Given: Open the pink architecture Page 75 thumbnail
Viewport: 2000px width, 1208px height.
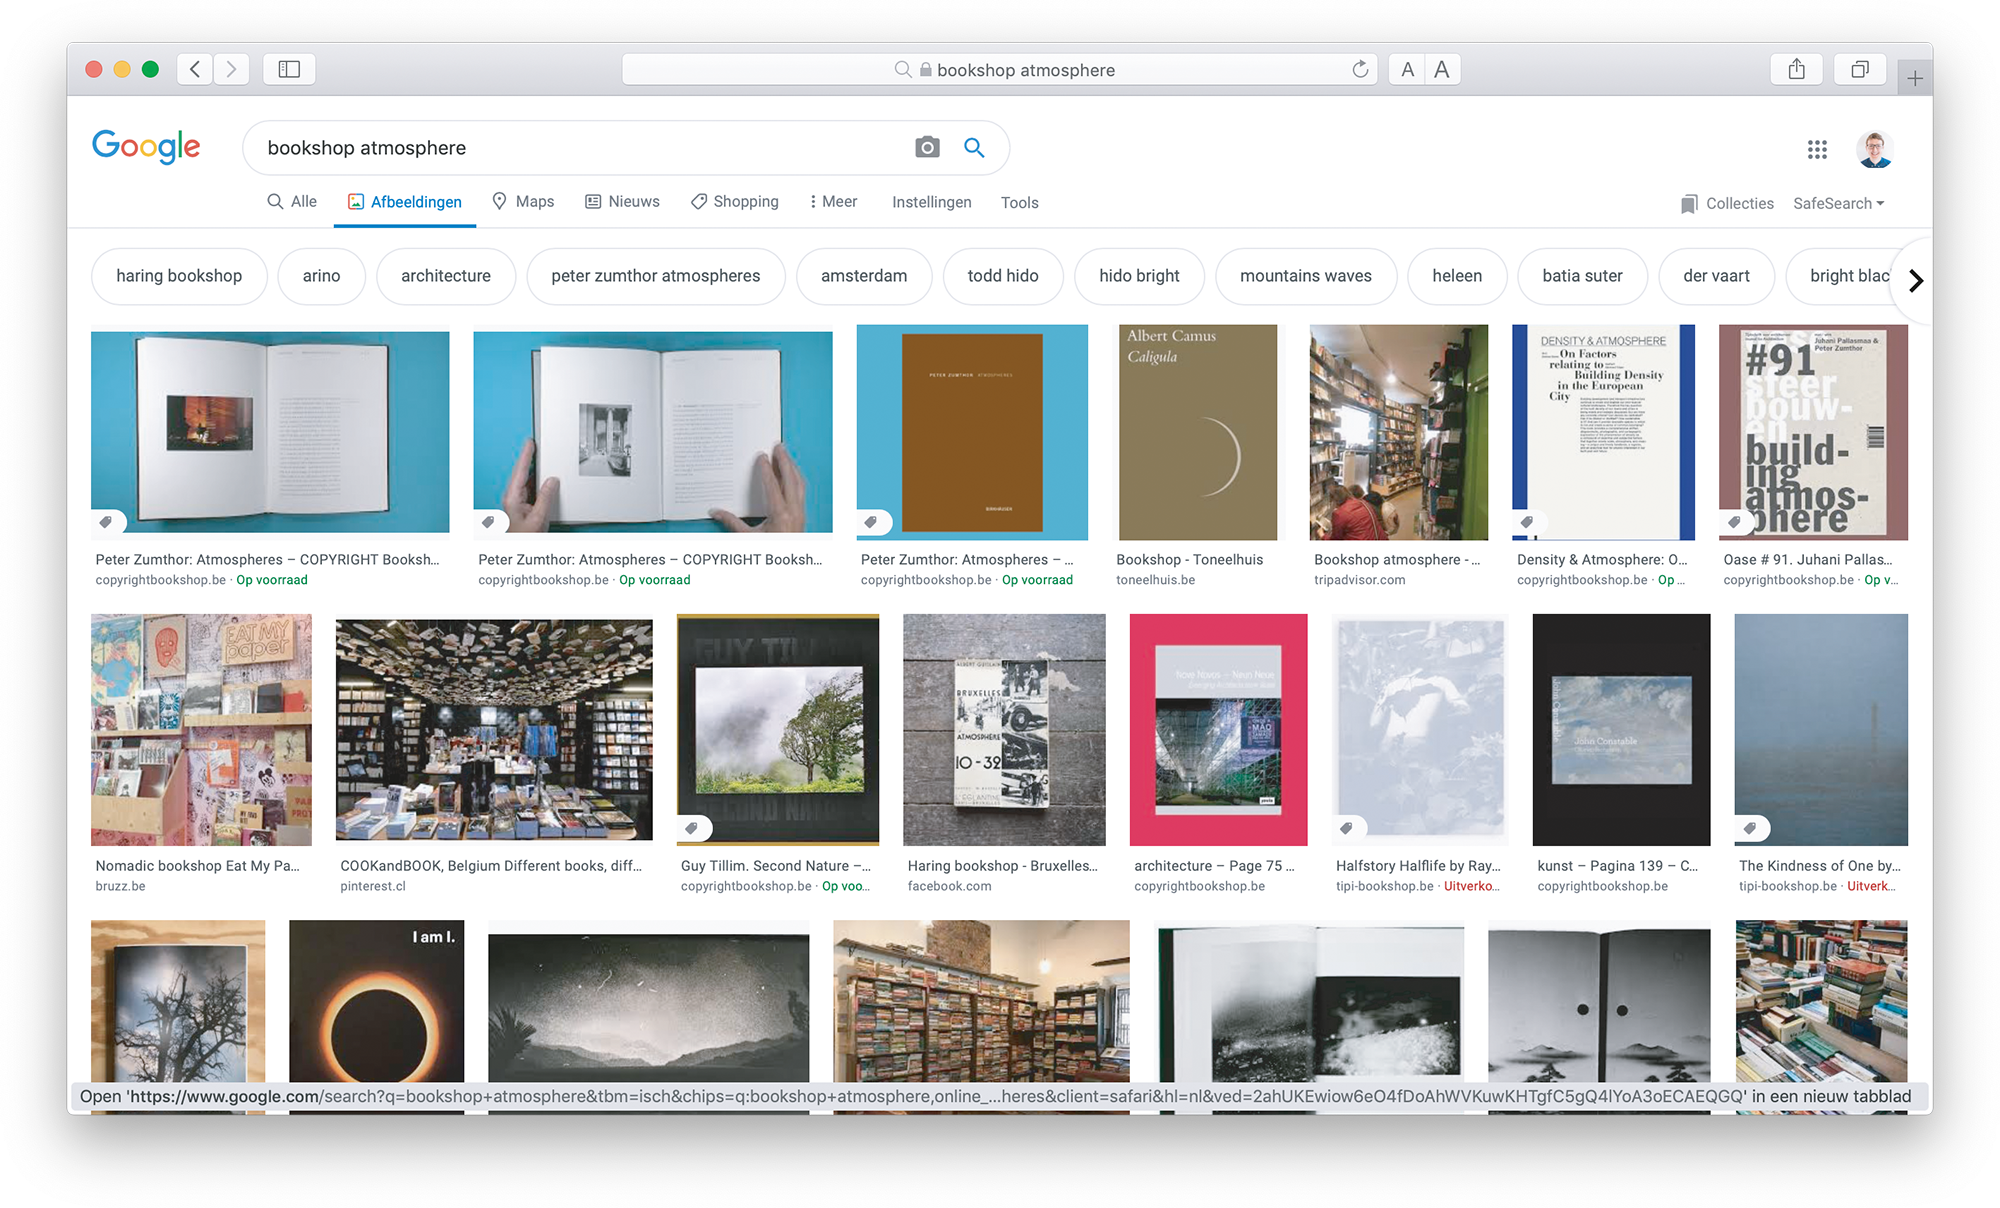Looking at the screenshot, I should (1218, 730).
